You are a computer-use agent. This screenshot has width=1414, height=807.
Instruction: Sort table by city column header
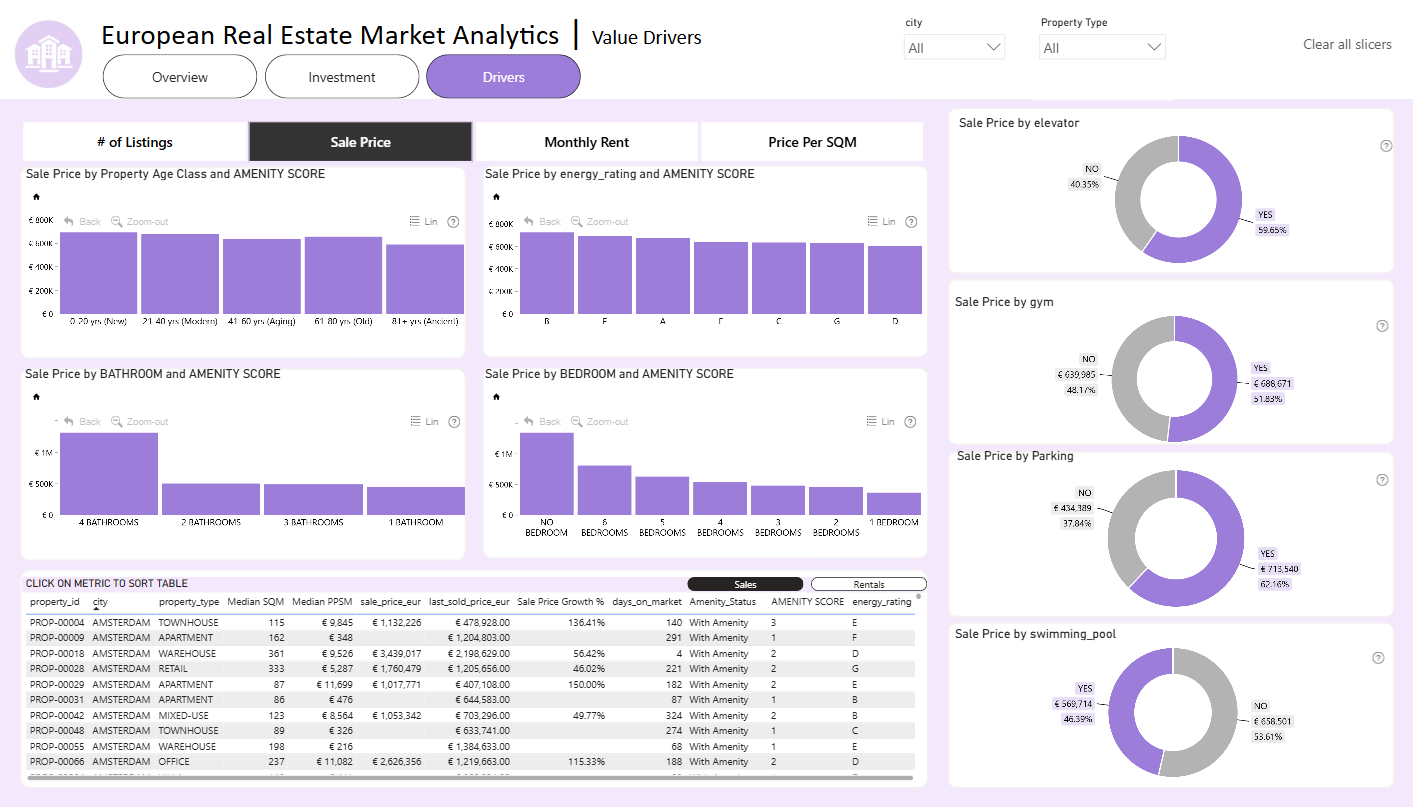(x=100, y=602)
